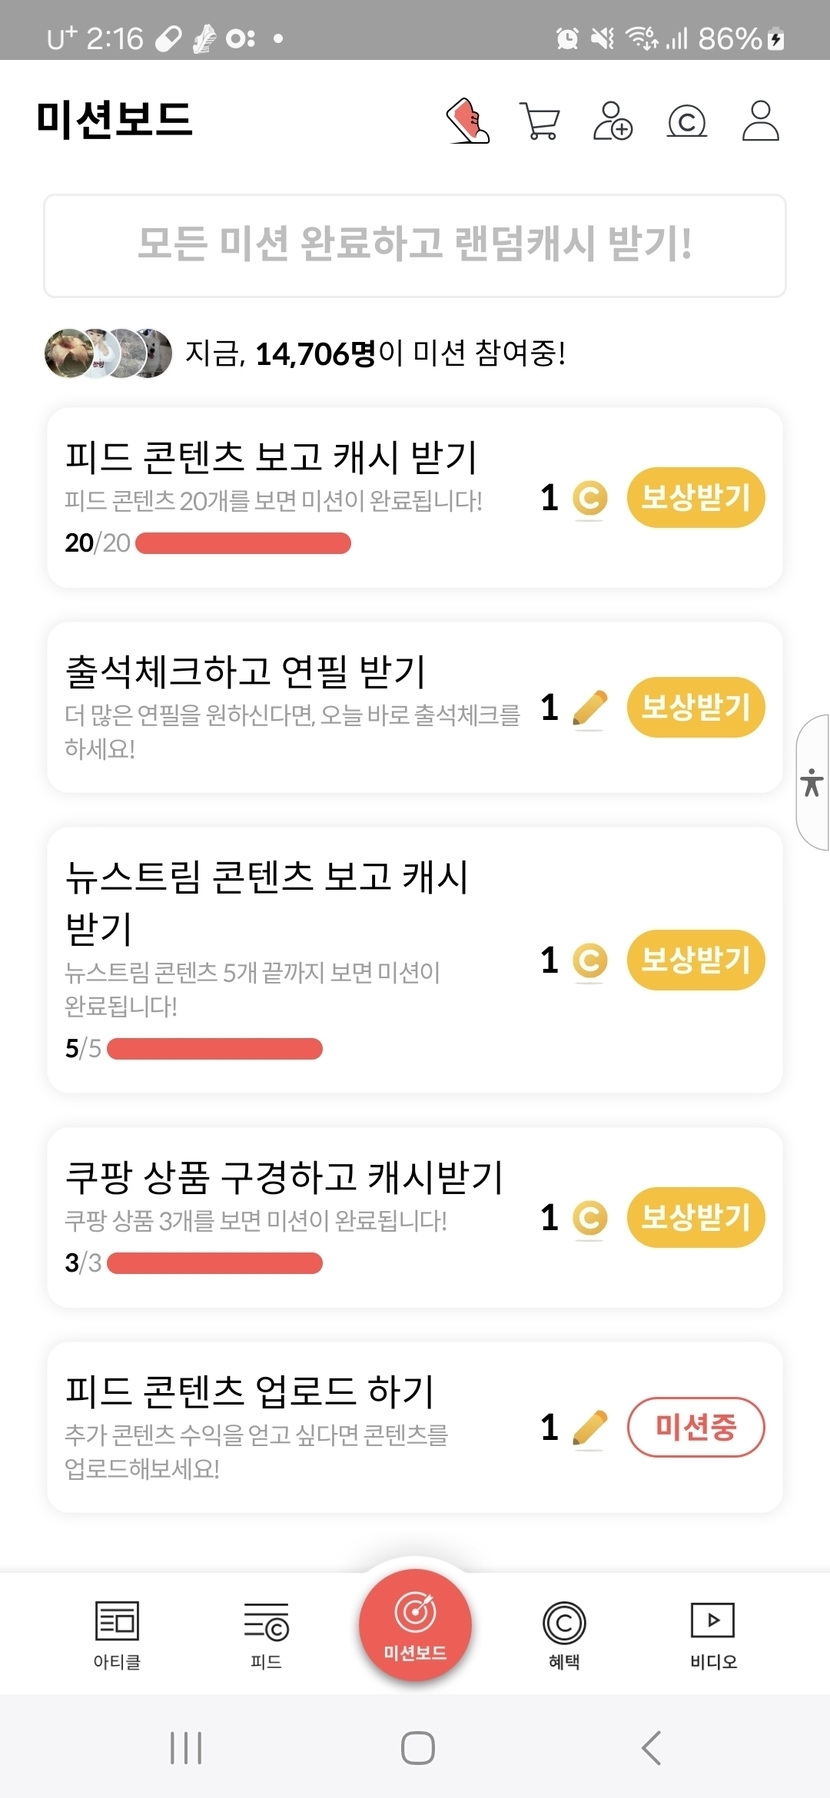Open the user profile icon
The image size is (830, 1798).
point(760,121)
